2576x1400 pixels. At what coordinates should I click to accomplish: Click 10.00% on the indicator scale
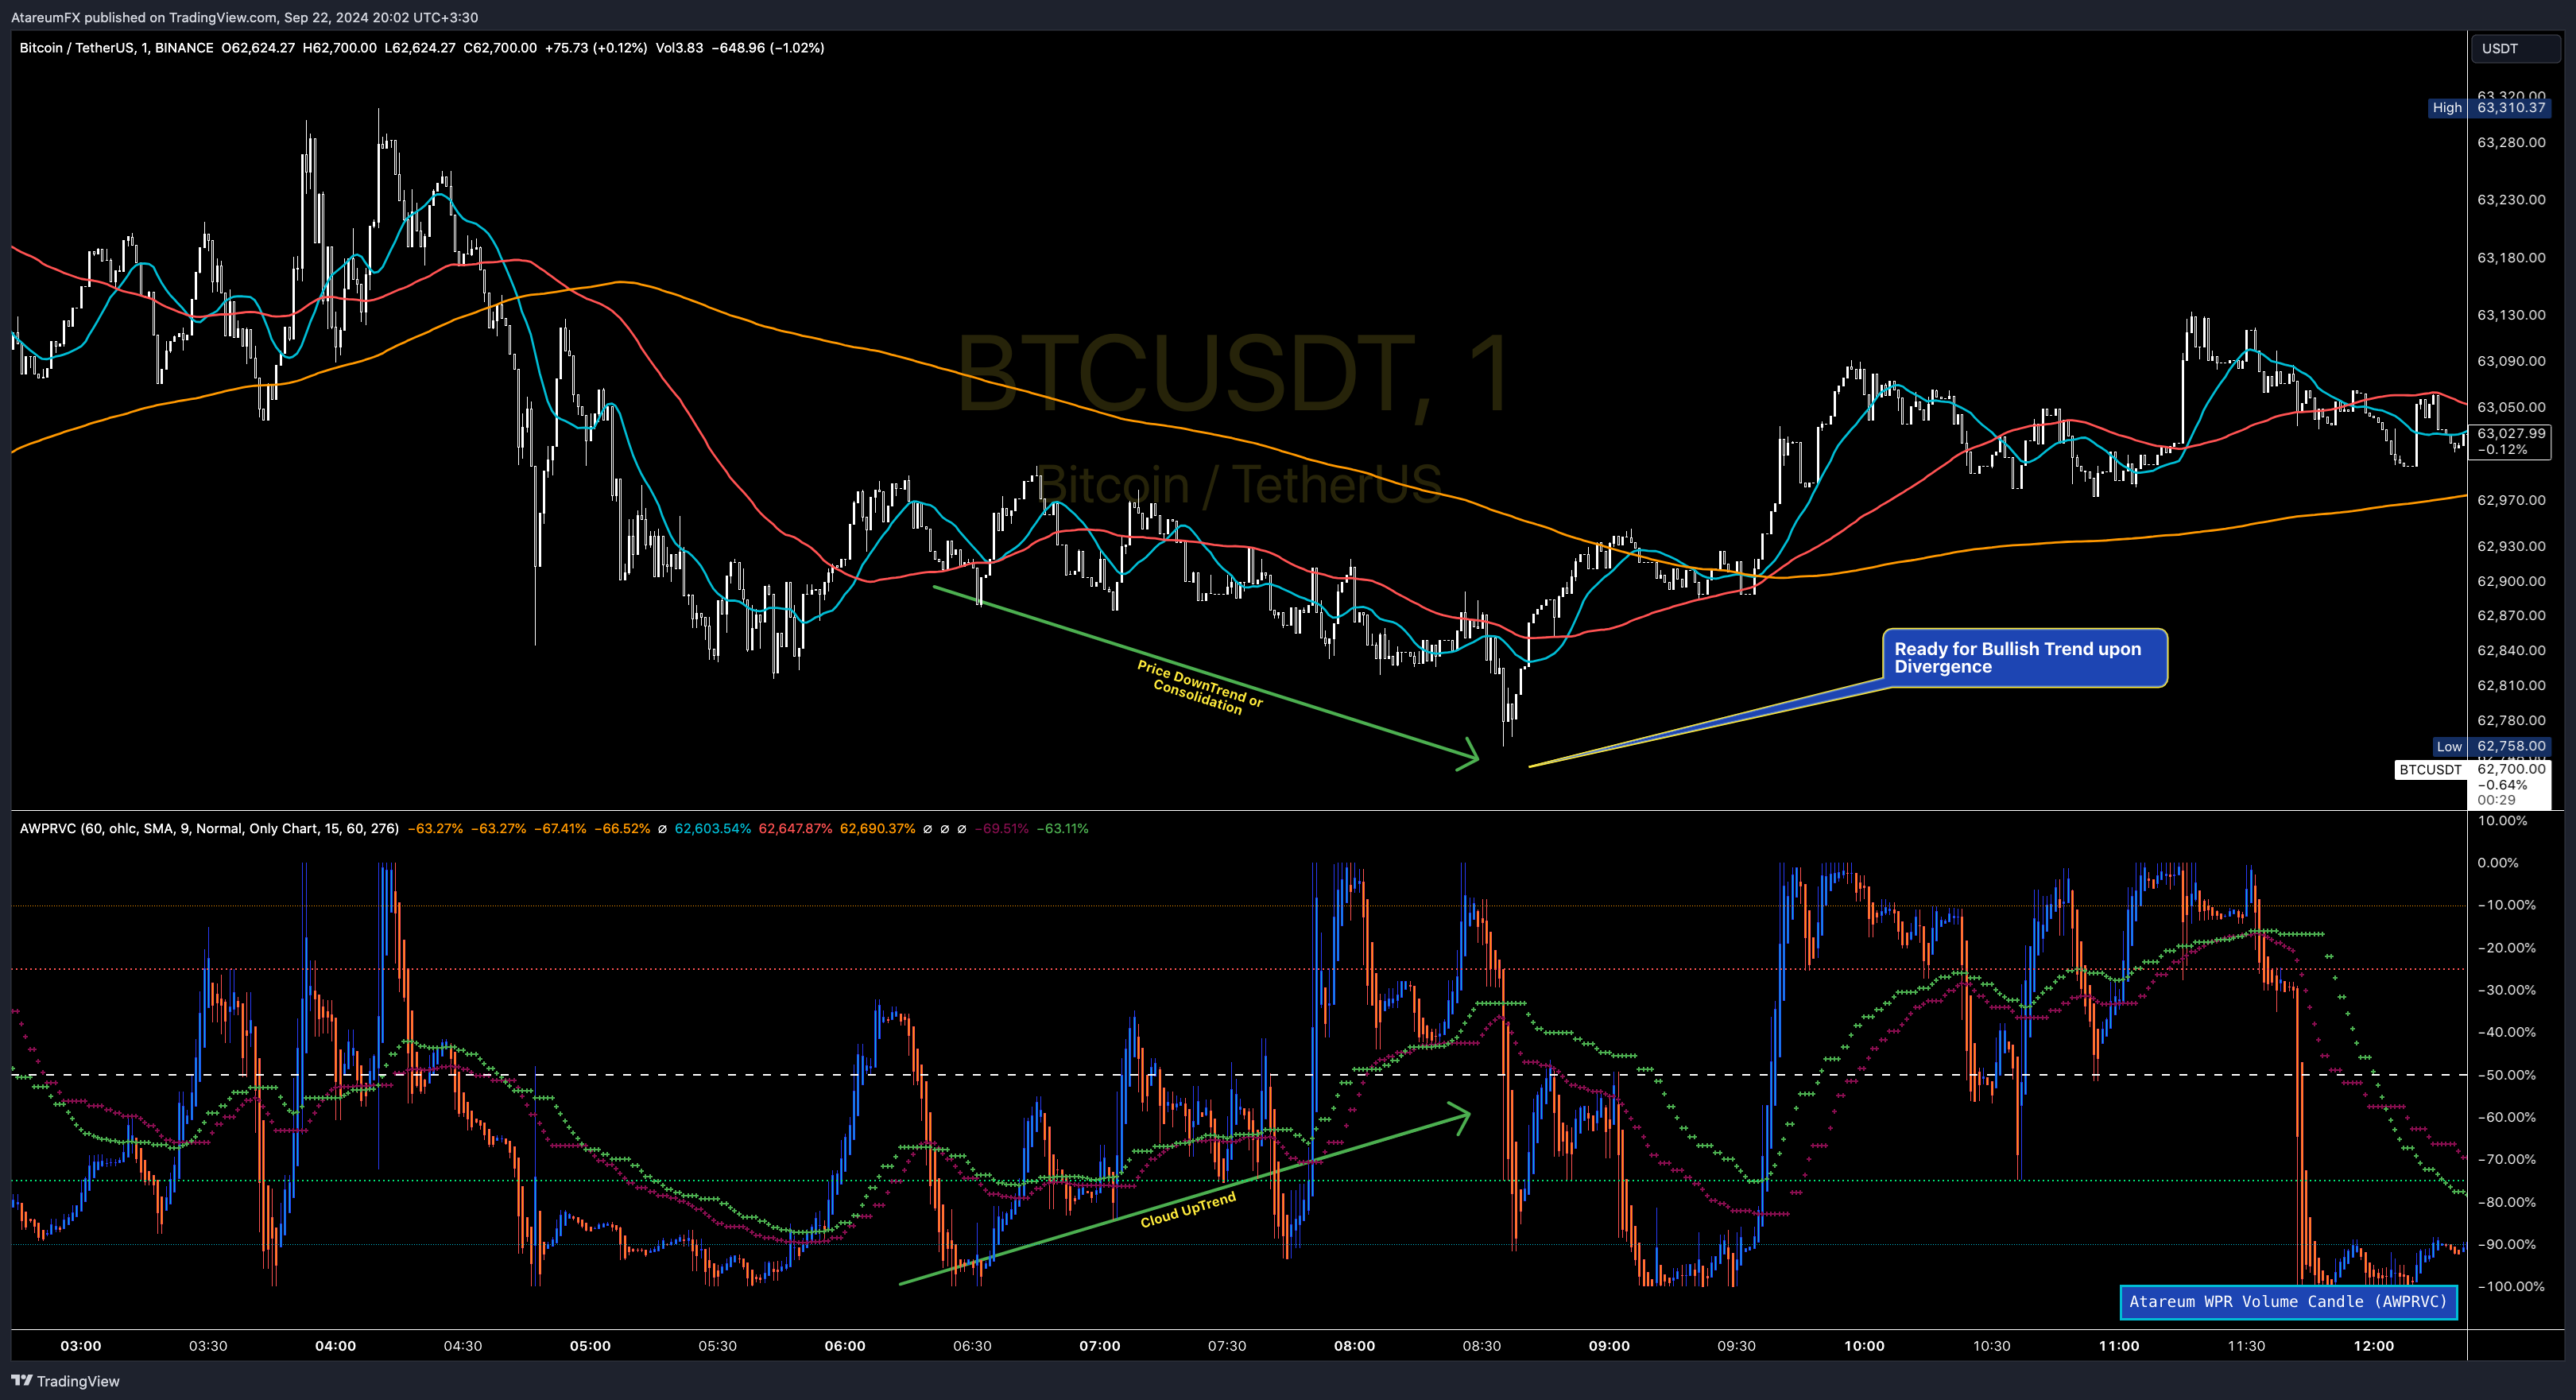(2502, 821)
